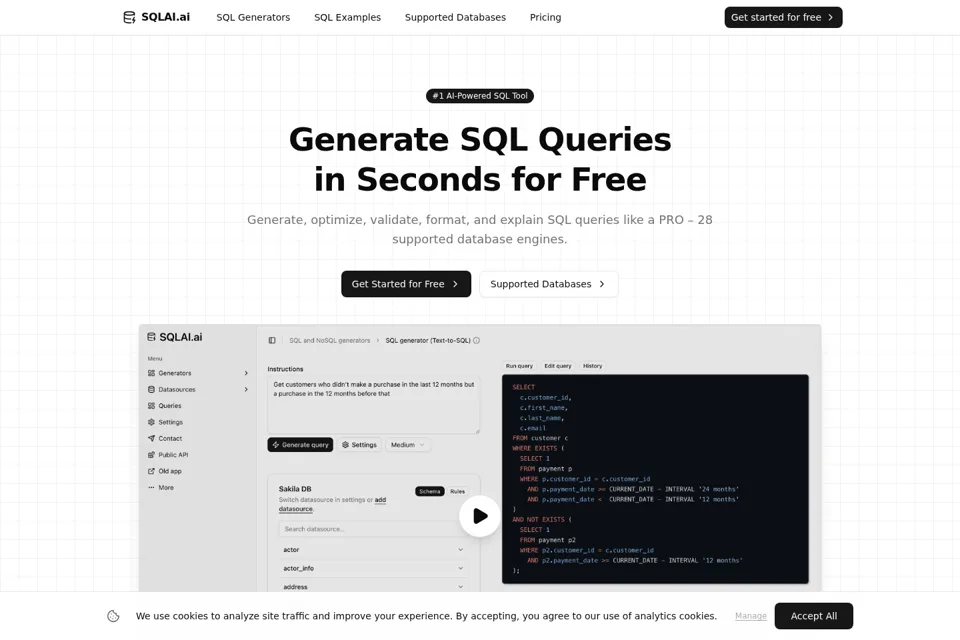Viewport: 960px width, 640px height.
Task: Click the More ellipsis icon
Action: [151, 488]
